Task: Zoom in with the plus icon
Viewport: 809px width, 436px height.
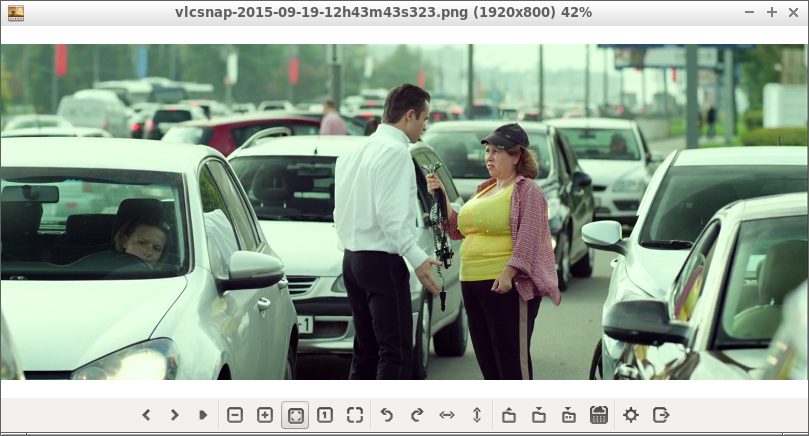Action: (265, 415)
